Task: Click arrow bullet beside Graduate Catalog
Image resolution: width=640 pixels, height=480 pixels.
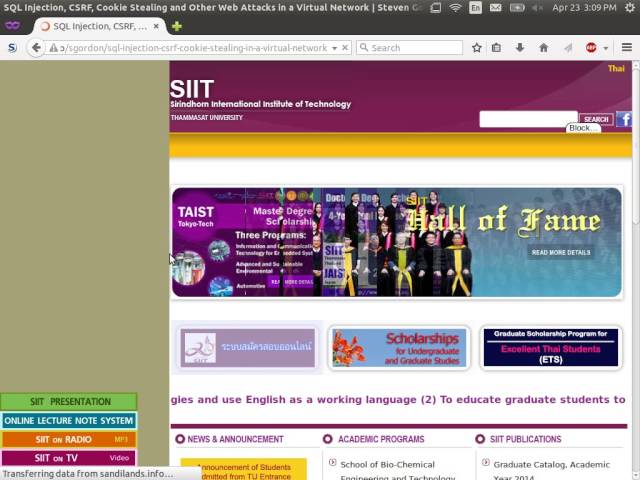Action: [485, 462]
